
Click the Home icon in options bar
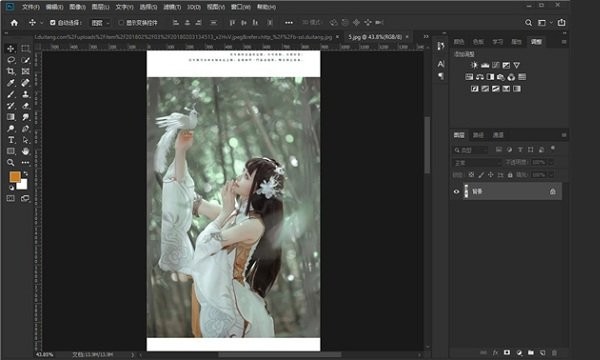14,23
